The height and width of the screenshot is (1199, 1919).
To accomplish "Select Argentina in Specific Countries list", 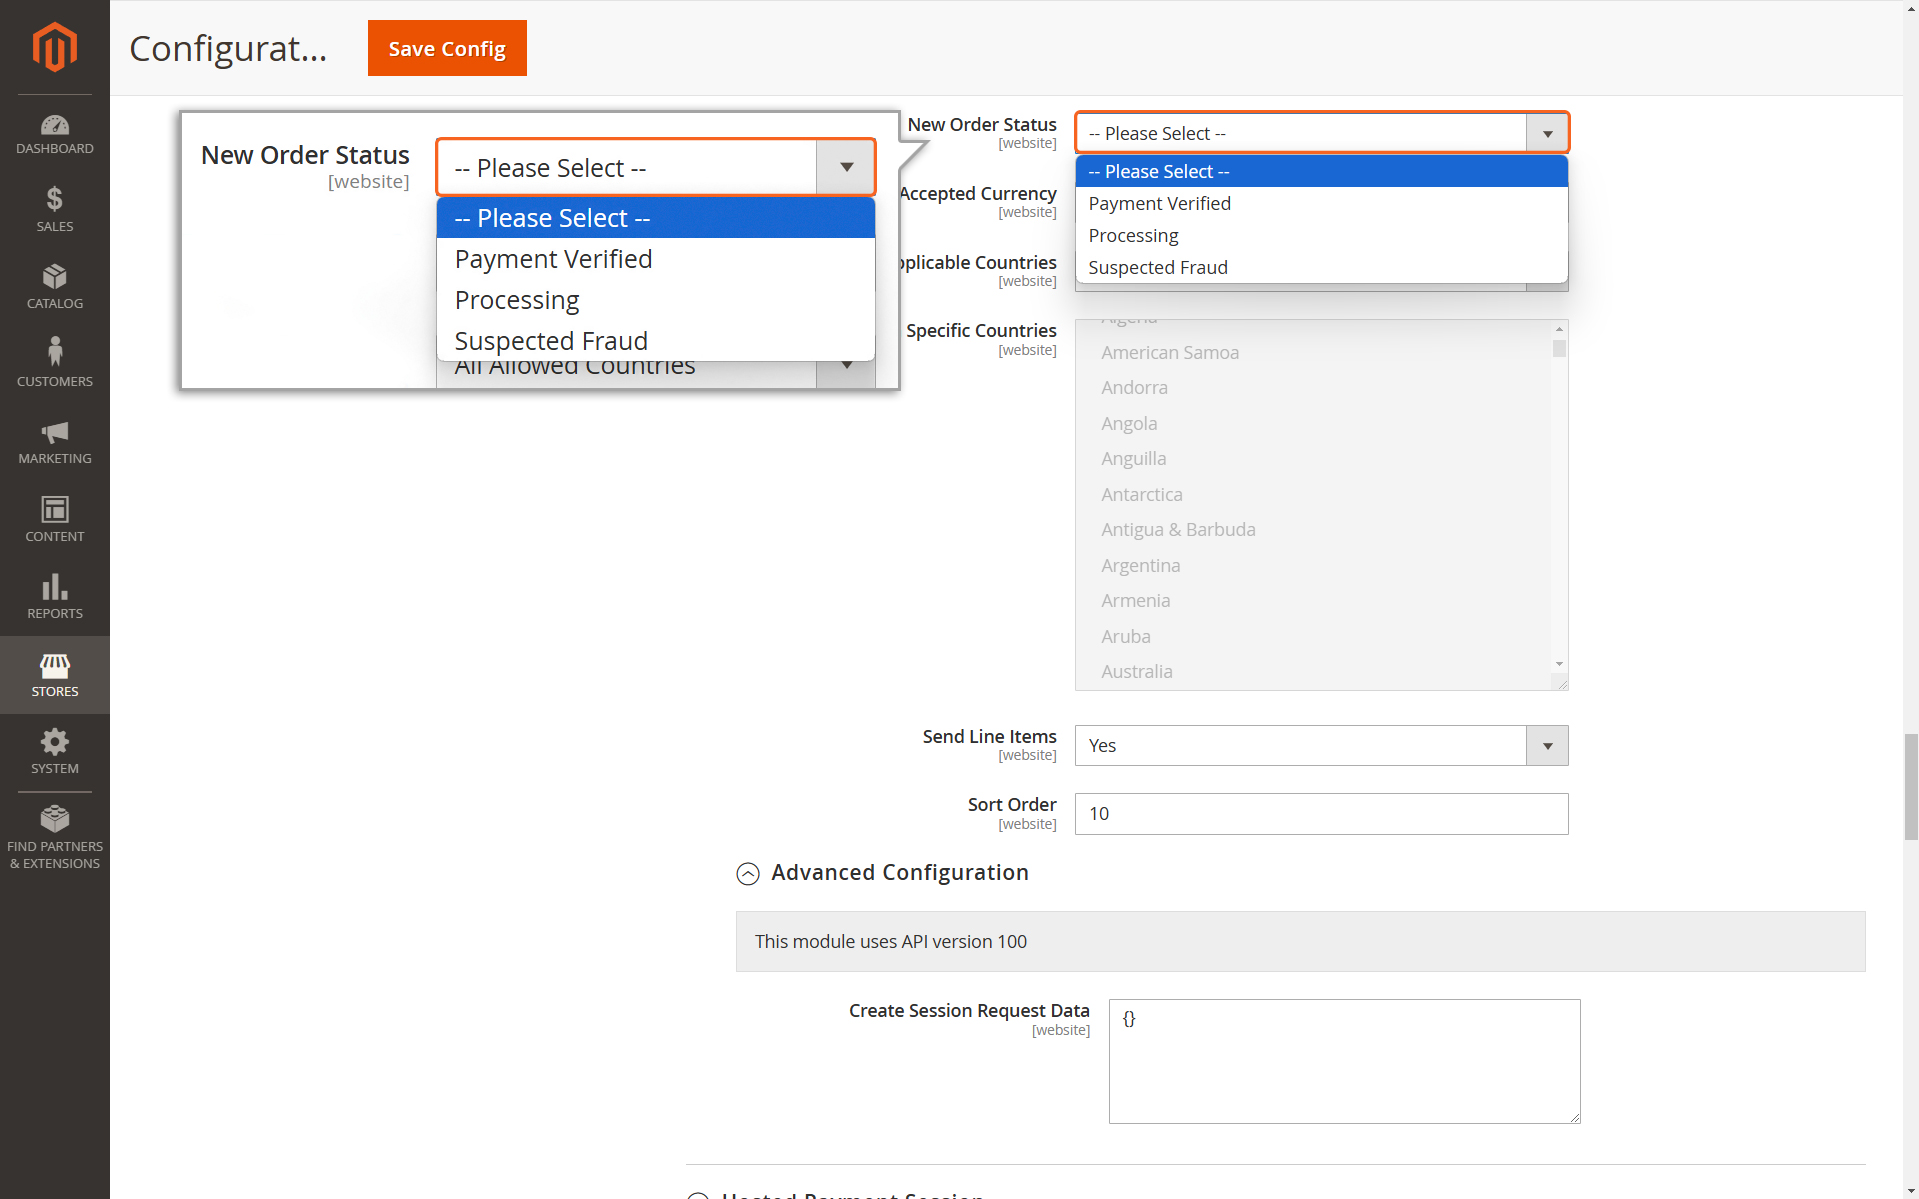I will (x=1140, y=566).
